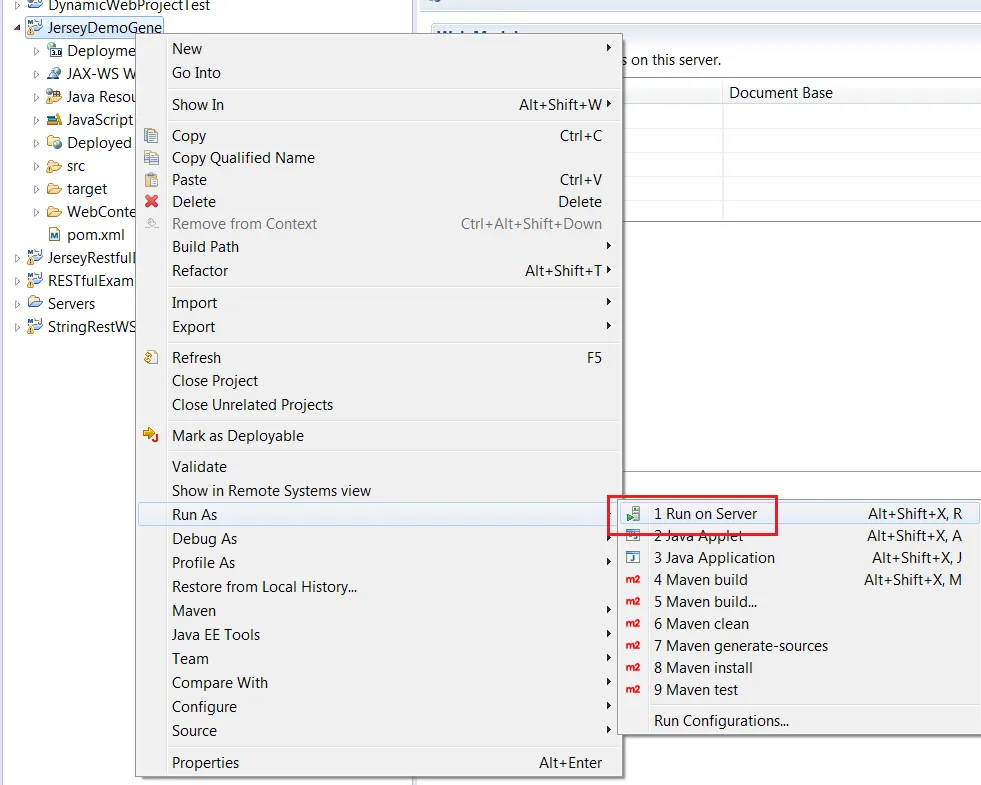981x785 pixels.
Task: Select the DynamicWebProjectTest project
Action: pos(129,6)
